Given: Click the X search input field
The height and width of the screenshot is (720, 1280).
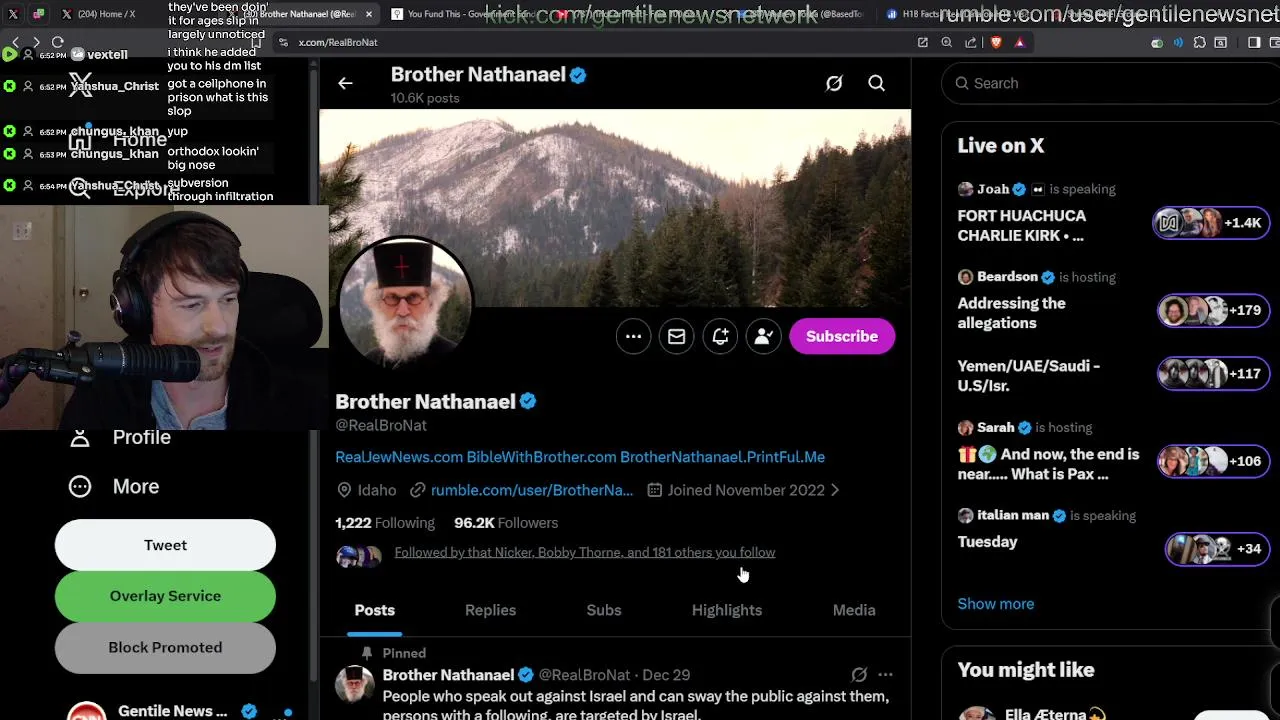Looking at the screenshot, I should click(1110, 84).
